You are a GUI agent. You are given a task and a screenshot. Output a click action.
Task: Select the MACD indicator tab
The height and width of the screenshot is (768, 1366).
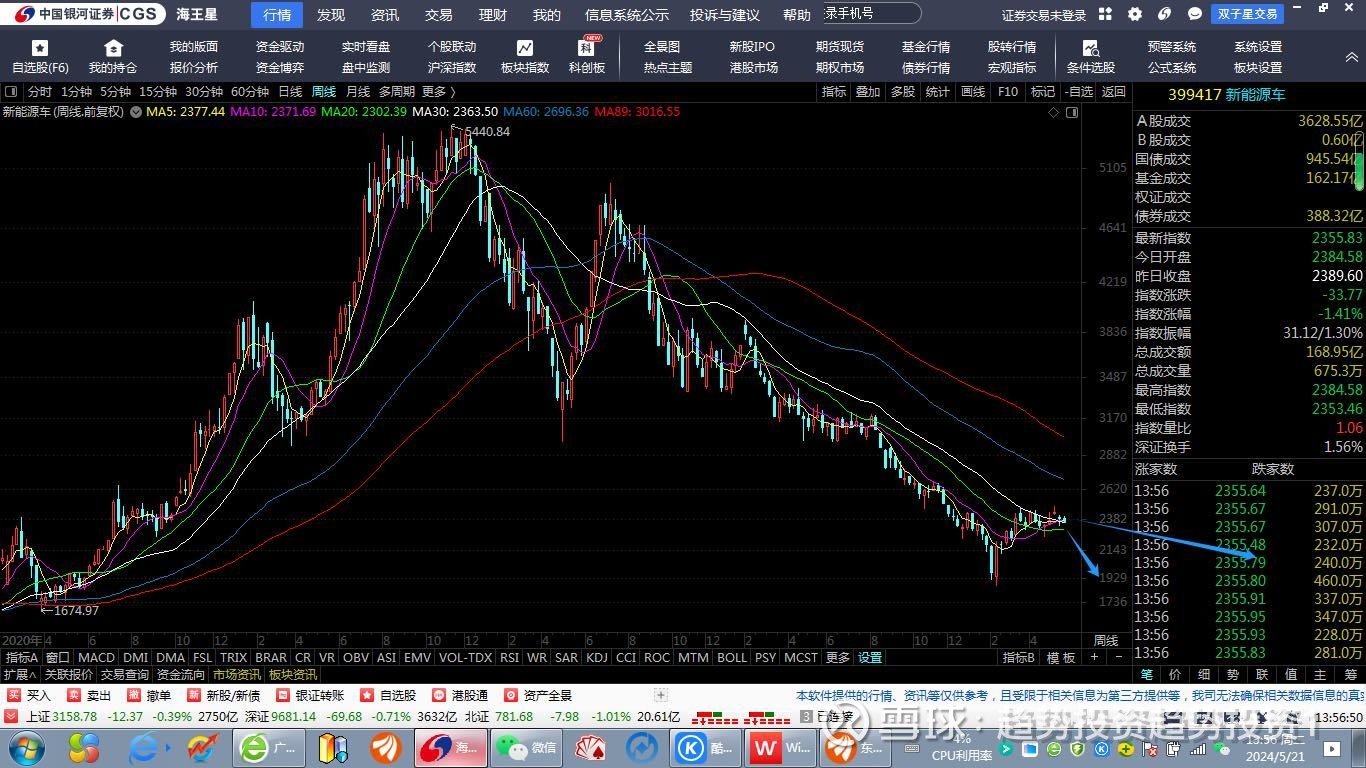coord(96,658)
